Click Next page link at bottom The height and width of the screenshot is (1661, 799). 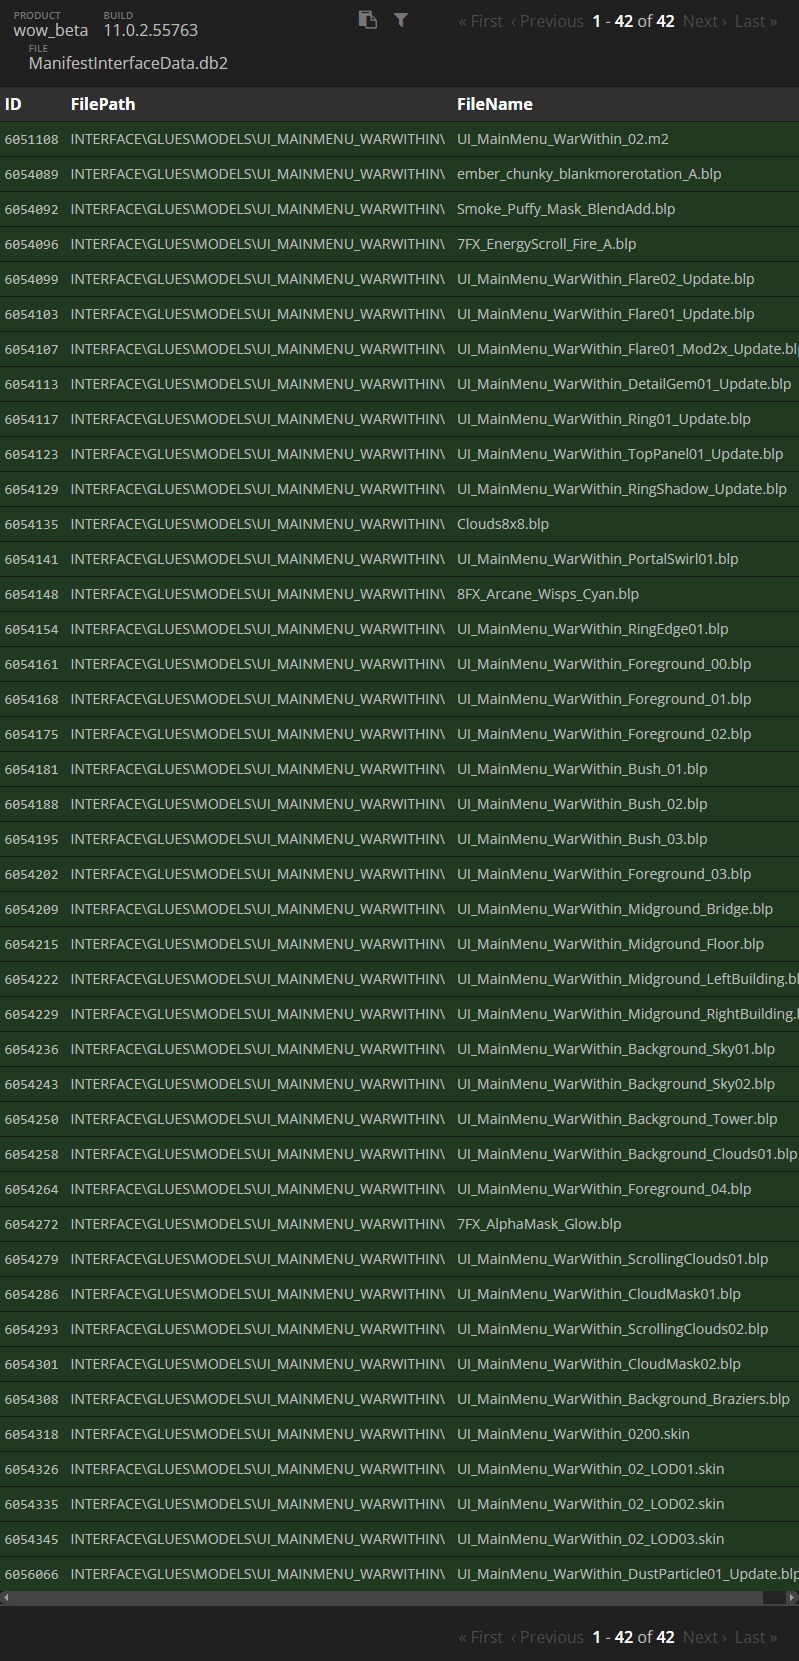click(705, 1637)
